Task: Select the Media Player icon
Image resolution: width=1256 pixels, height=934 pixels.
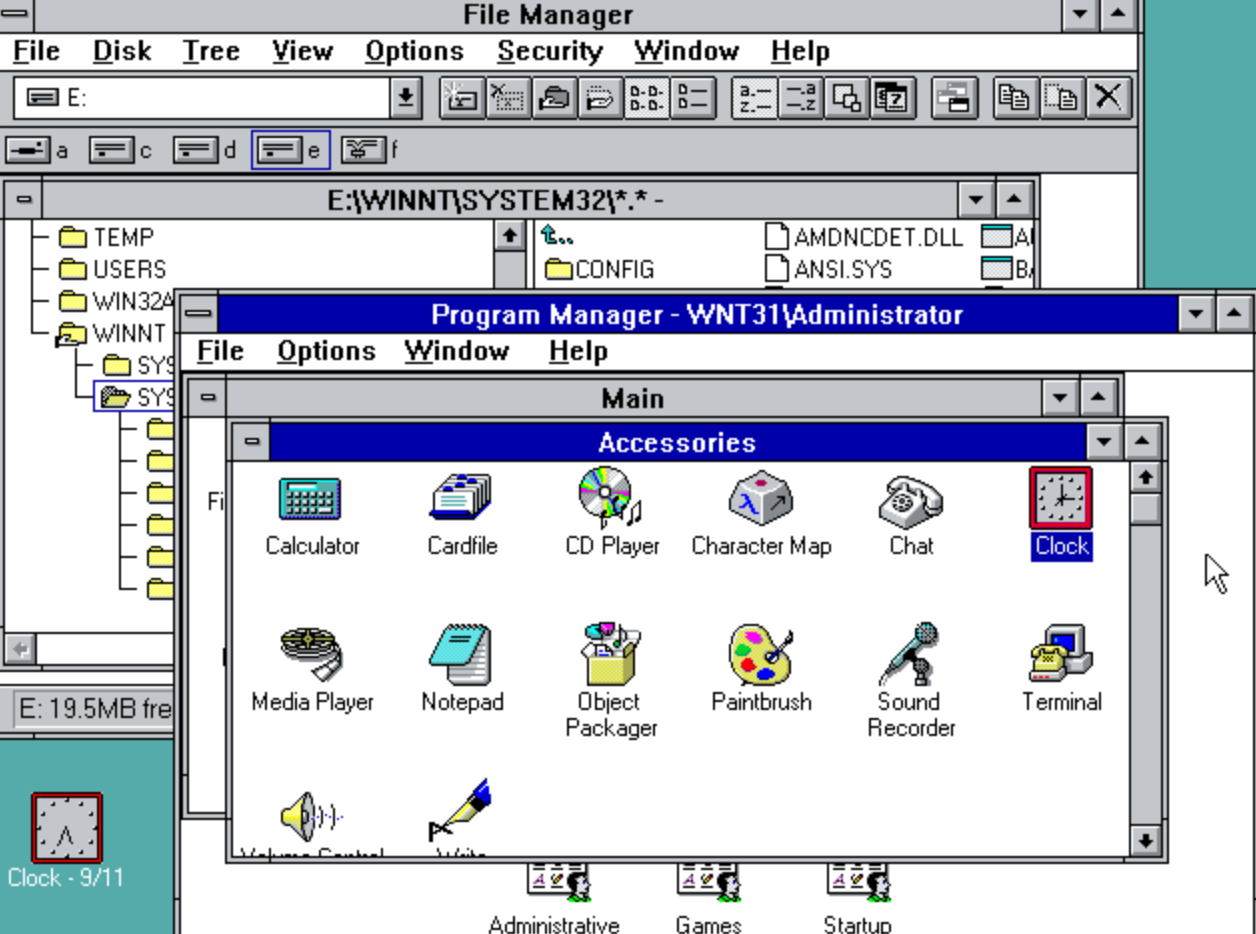Action: (x=311, y=654)
